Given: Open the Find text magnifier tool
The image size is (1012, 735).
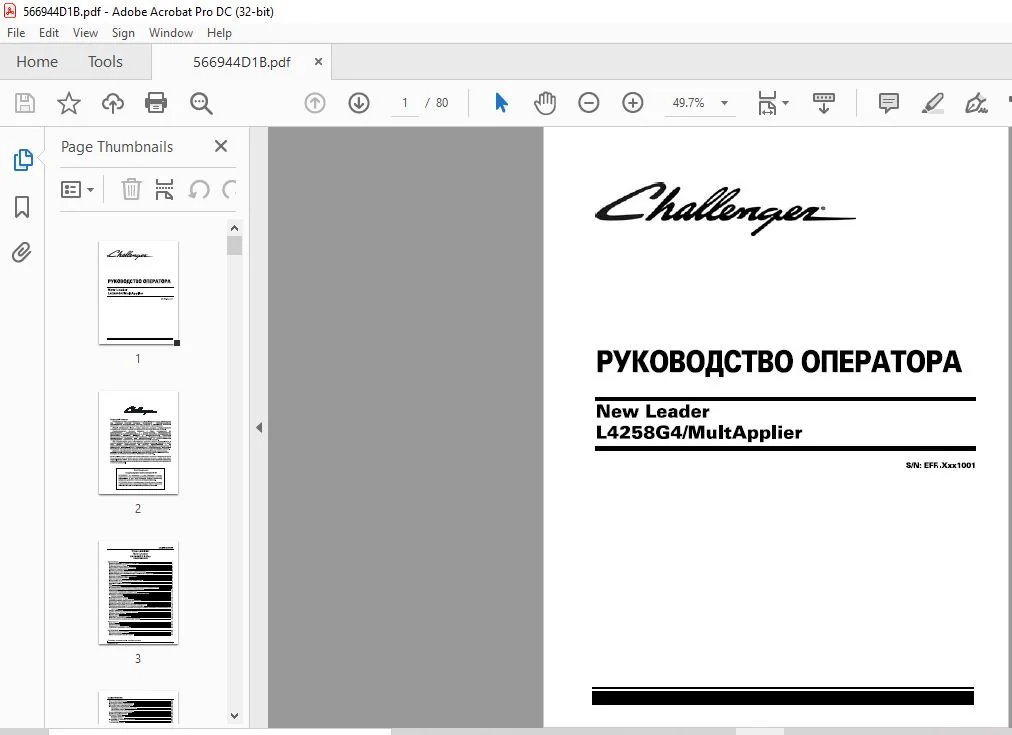Looking at the screenshot, I should [201, 103].
